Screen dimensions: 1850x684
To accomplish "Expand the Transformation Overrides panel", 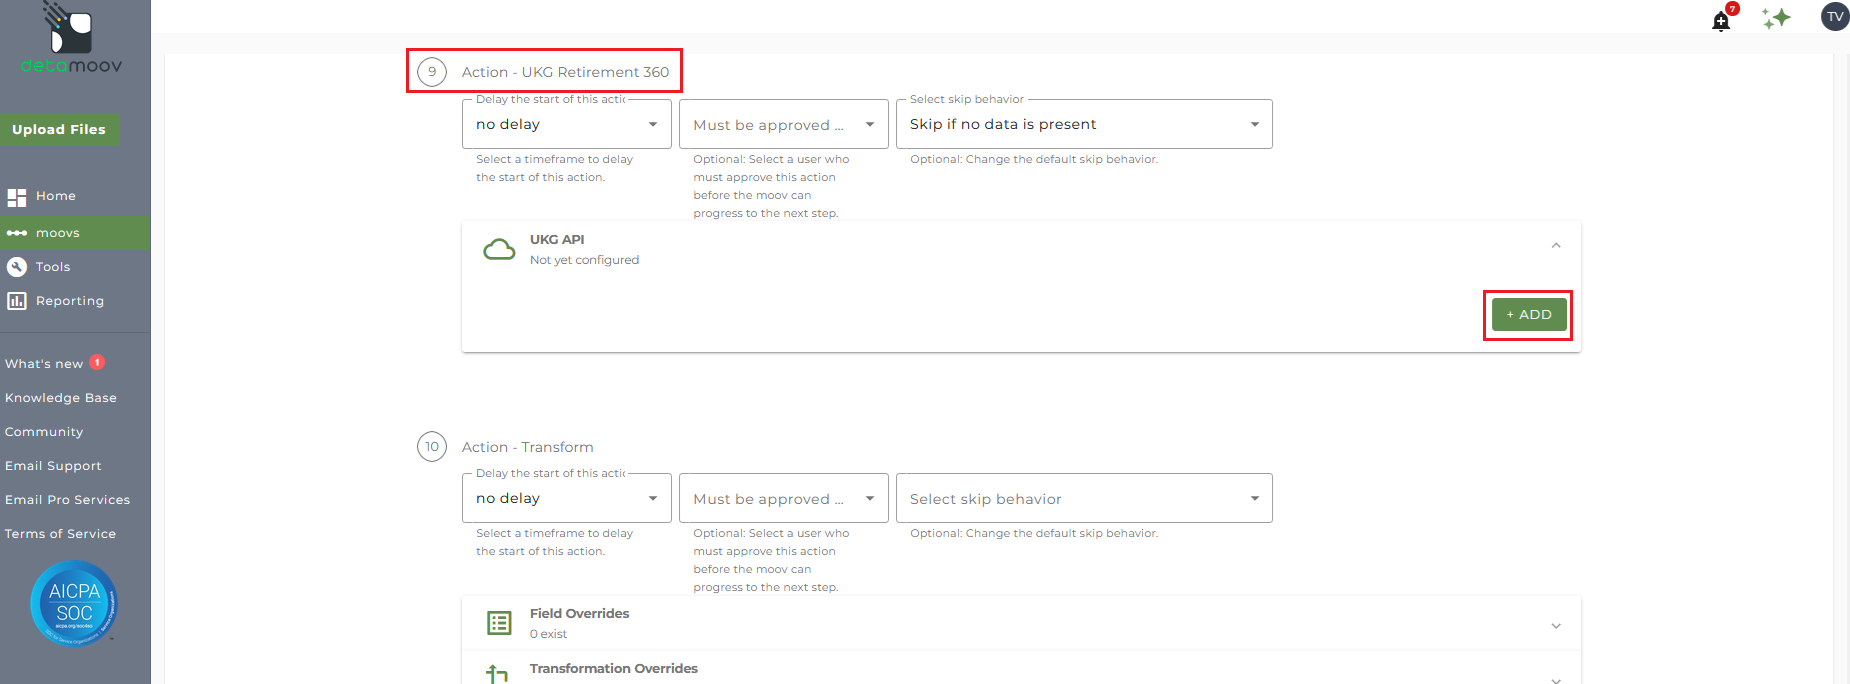I will point(1556,679).
